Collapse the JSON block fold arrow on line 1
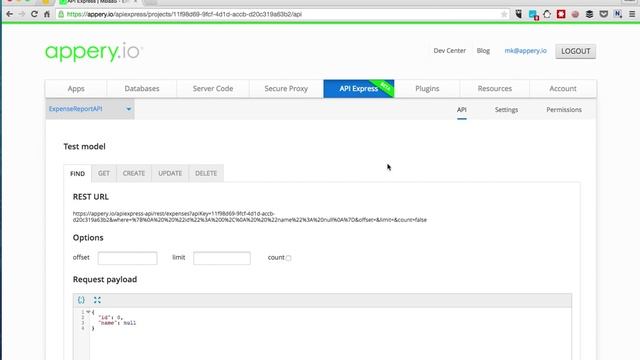The height and width of the screenshot is (360, 640). pos(88,312)
